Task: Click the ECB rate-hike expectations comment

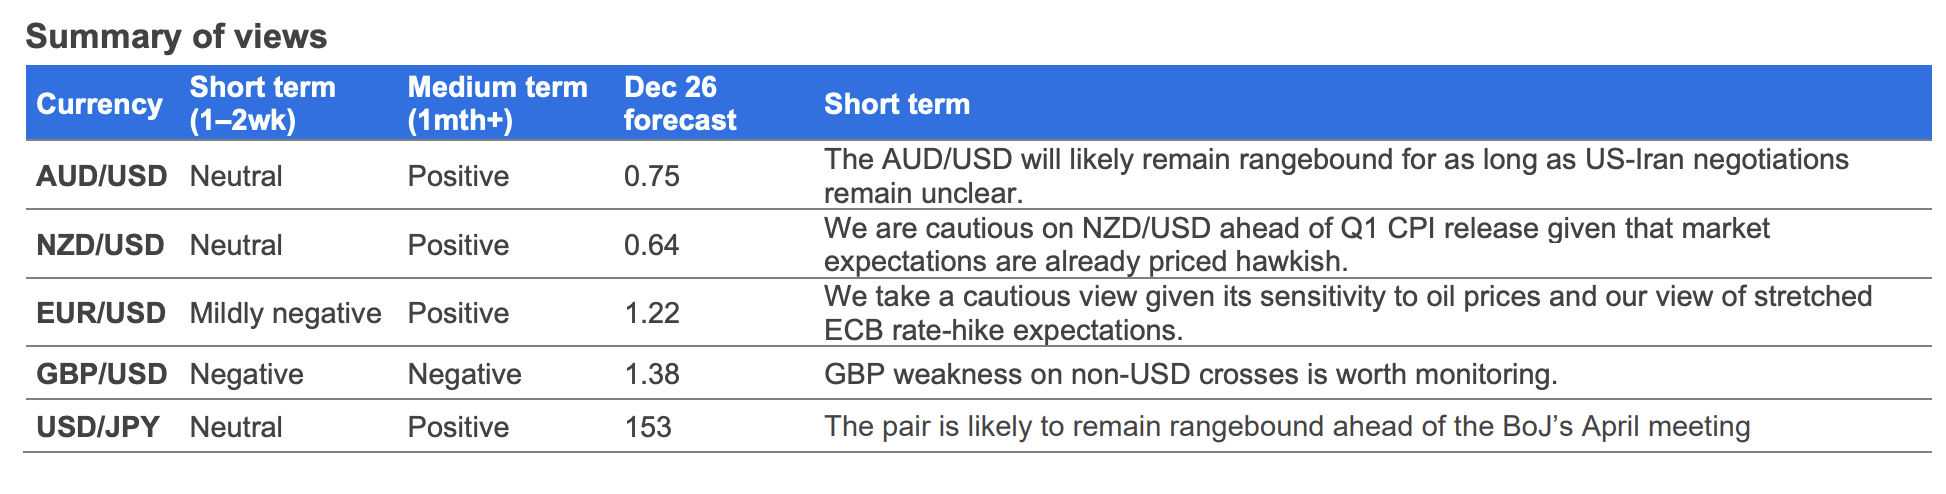Action: point(1347,313)
